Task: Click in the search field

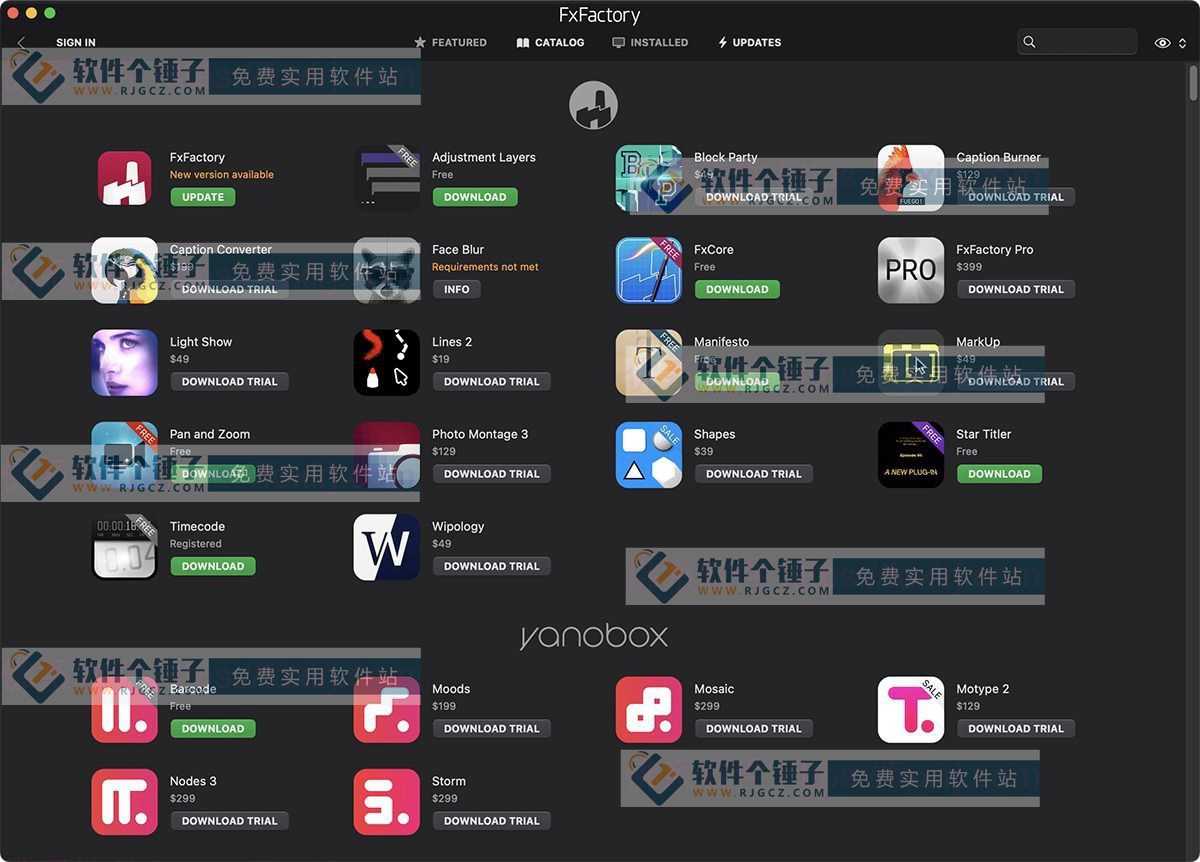Action: point(1077,42)
